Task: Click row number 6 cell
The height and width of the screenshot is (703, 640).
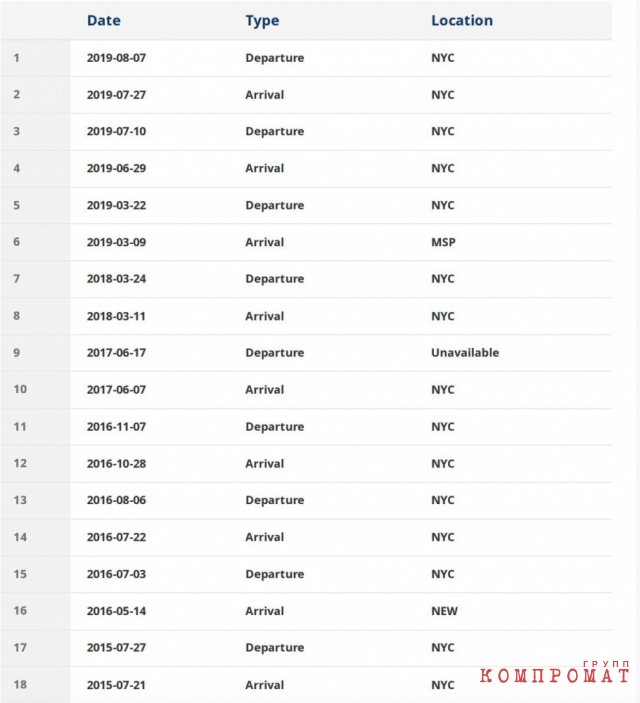Action: point(16,242)
